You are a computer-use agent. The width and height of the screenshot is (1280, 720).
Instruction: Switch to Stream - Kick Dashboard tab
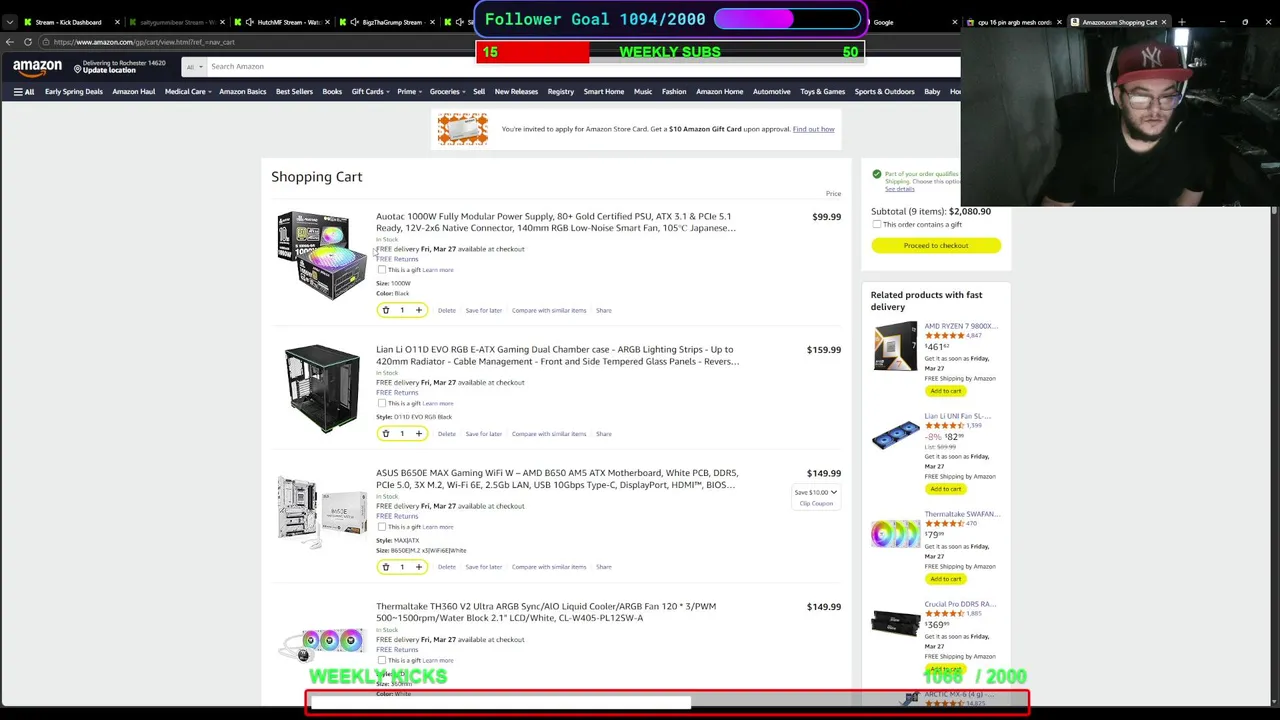(x=68, y=22)
